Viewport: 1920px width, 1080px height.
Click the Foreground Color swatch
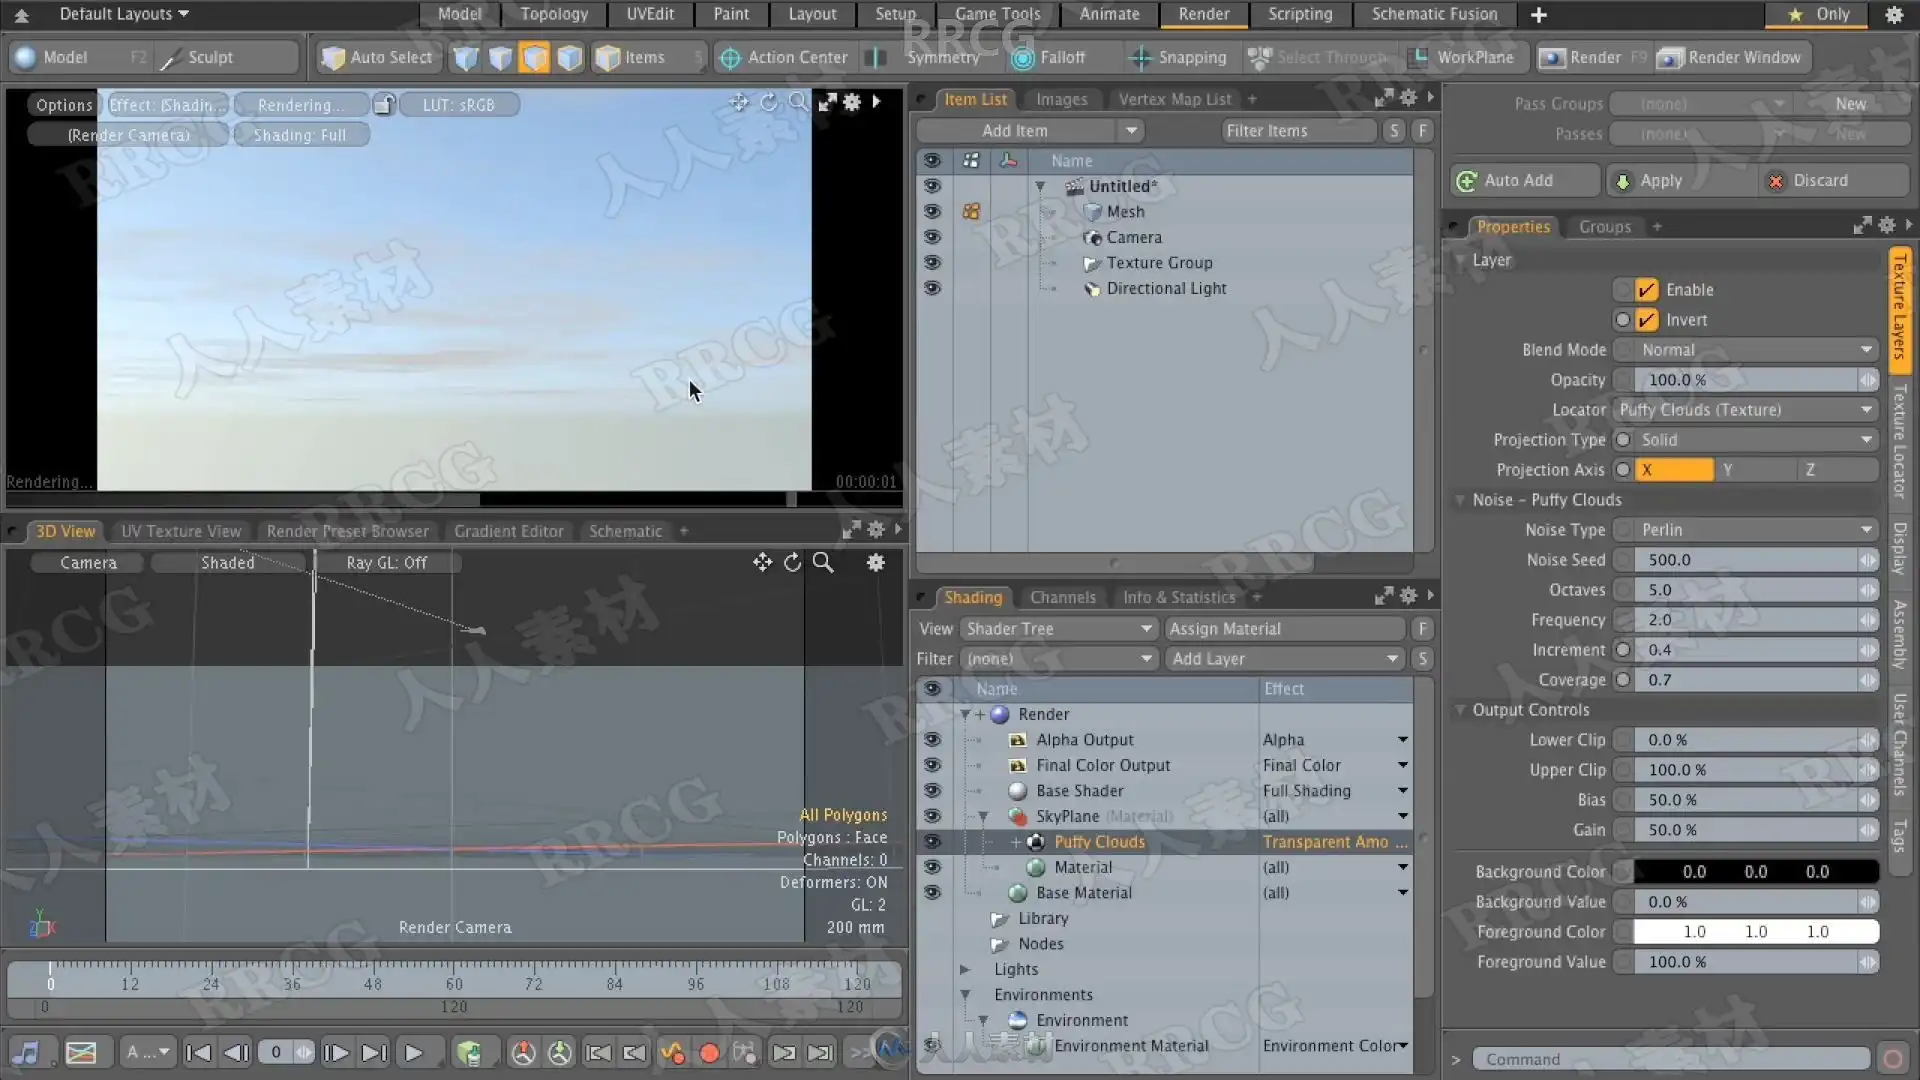(x=1755, y=932)
